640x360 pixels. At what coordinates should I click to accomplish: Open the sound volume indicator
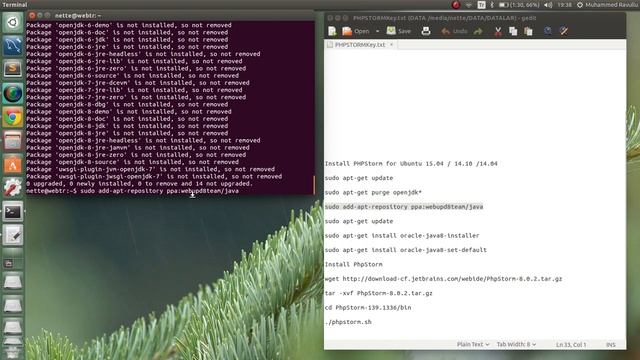click(548, 5)
